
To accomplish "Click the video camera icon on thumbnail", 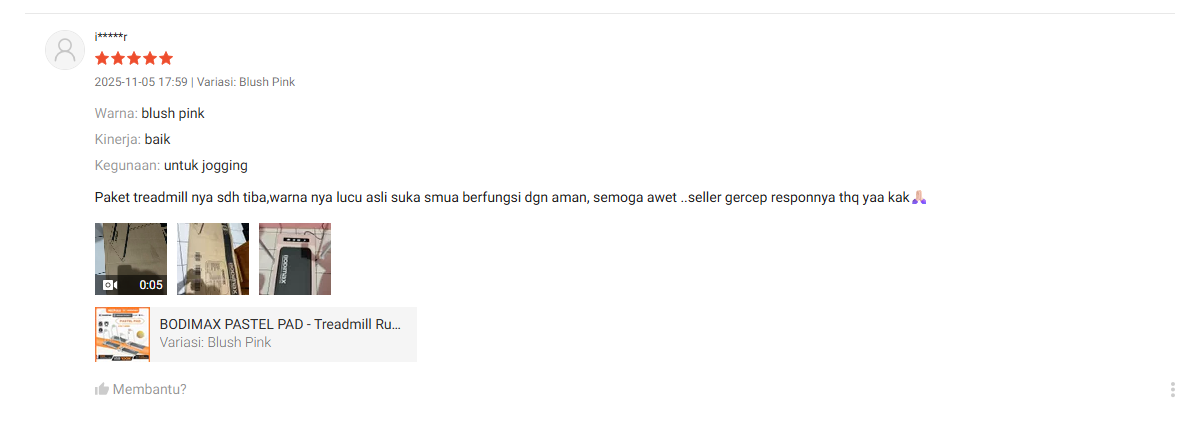I will [x=110, y=285].
